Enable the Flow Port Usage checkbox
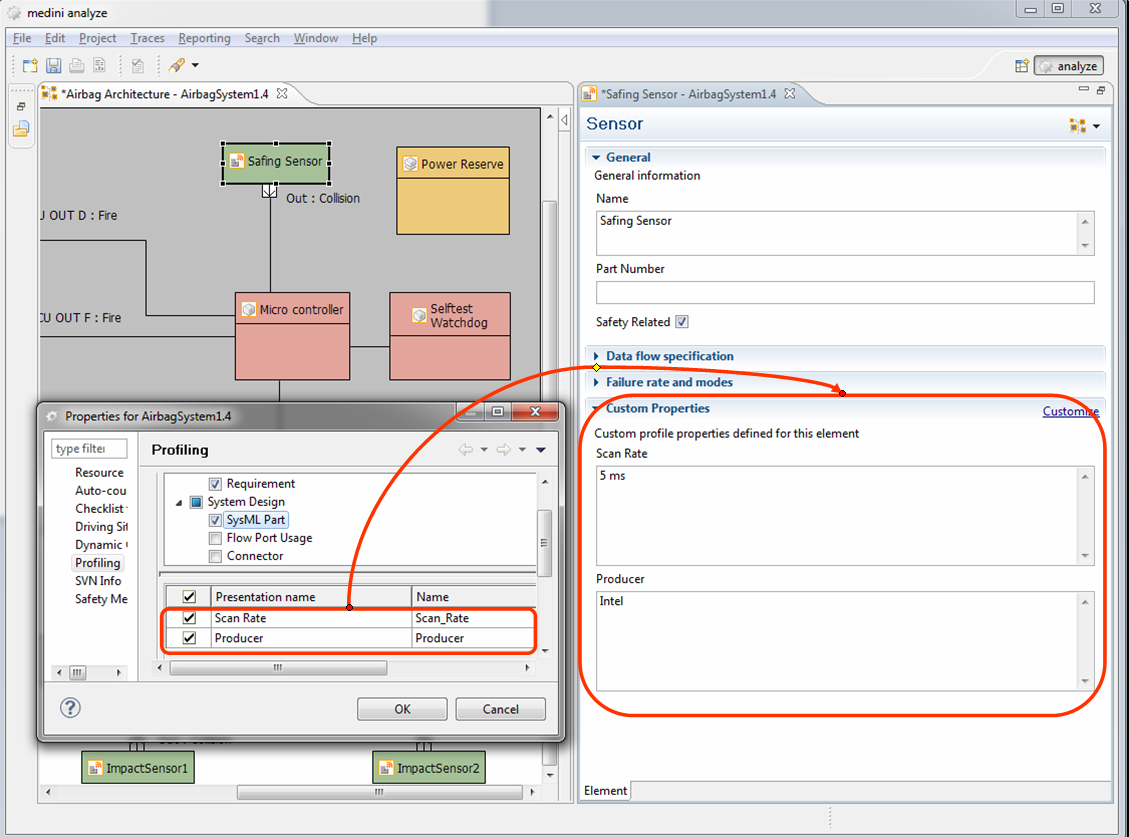 tap(215, 538)
